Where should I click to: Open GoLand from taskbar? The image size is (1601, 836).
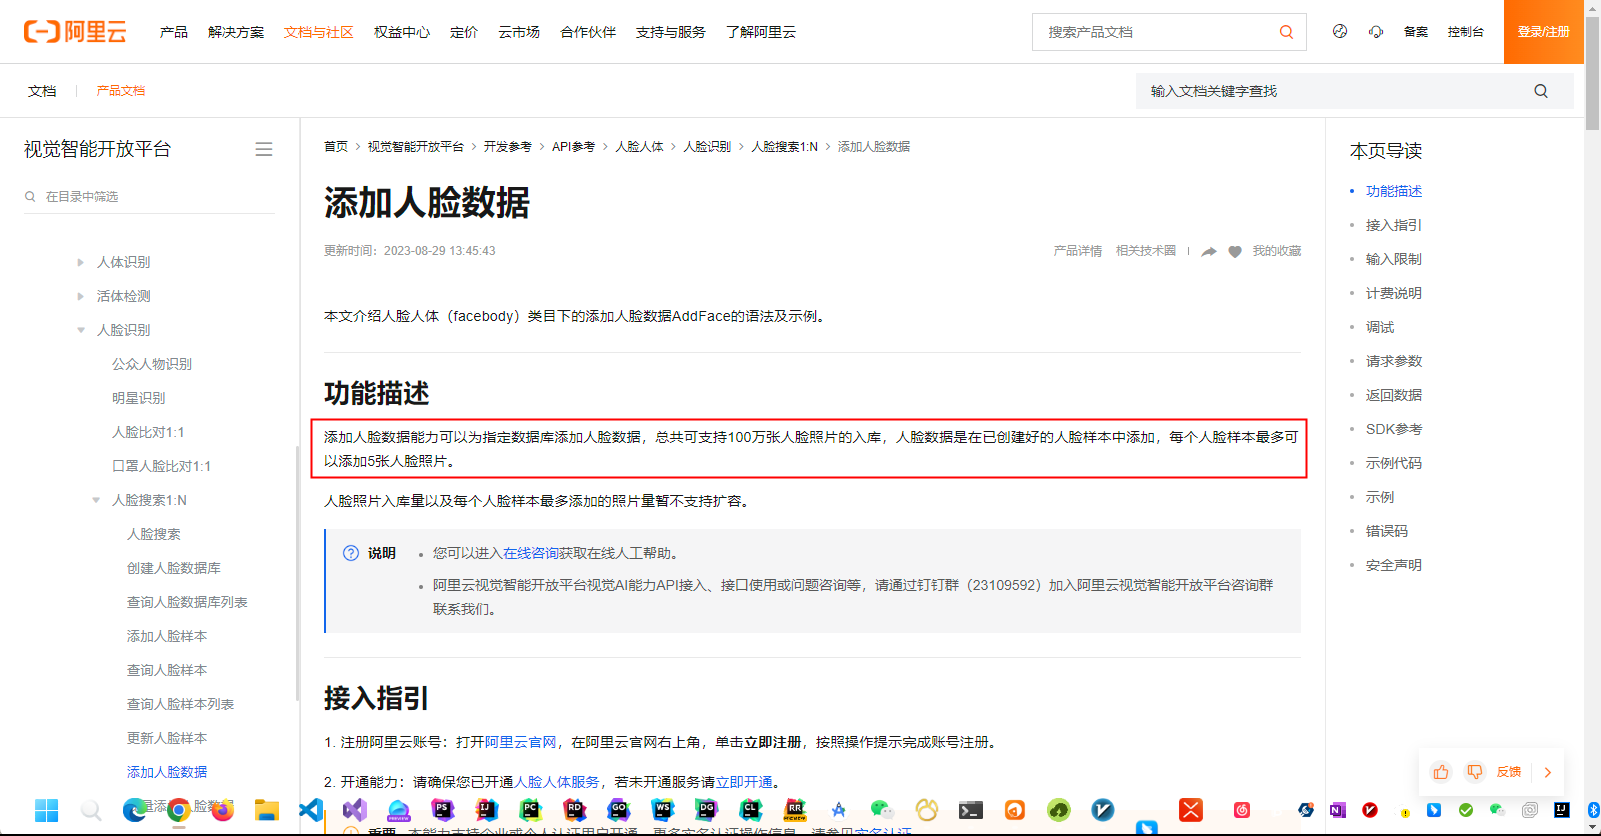click(619, 810)
